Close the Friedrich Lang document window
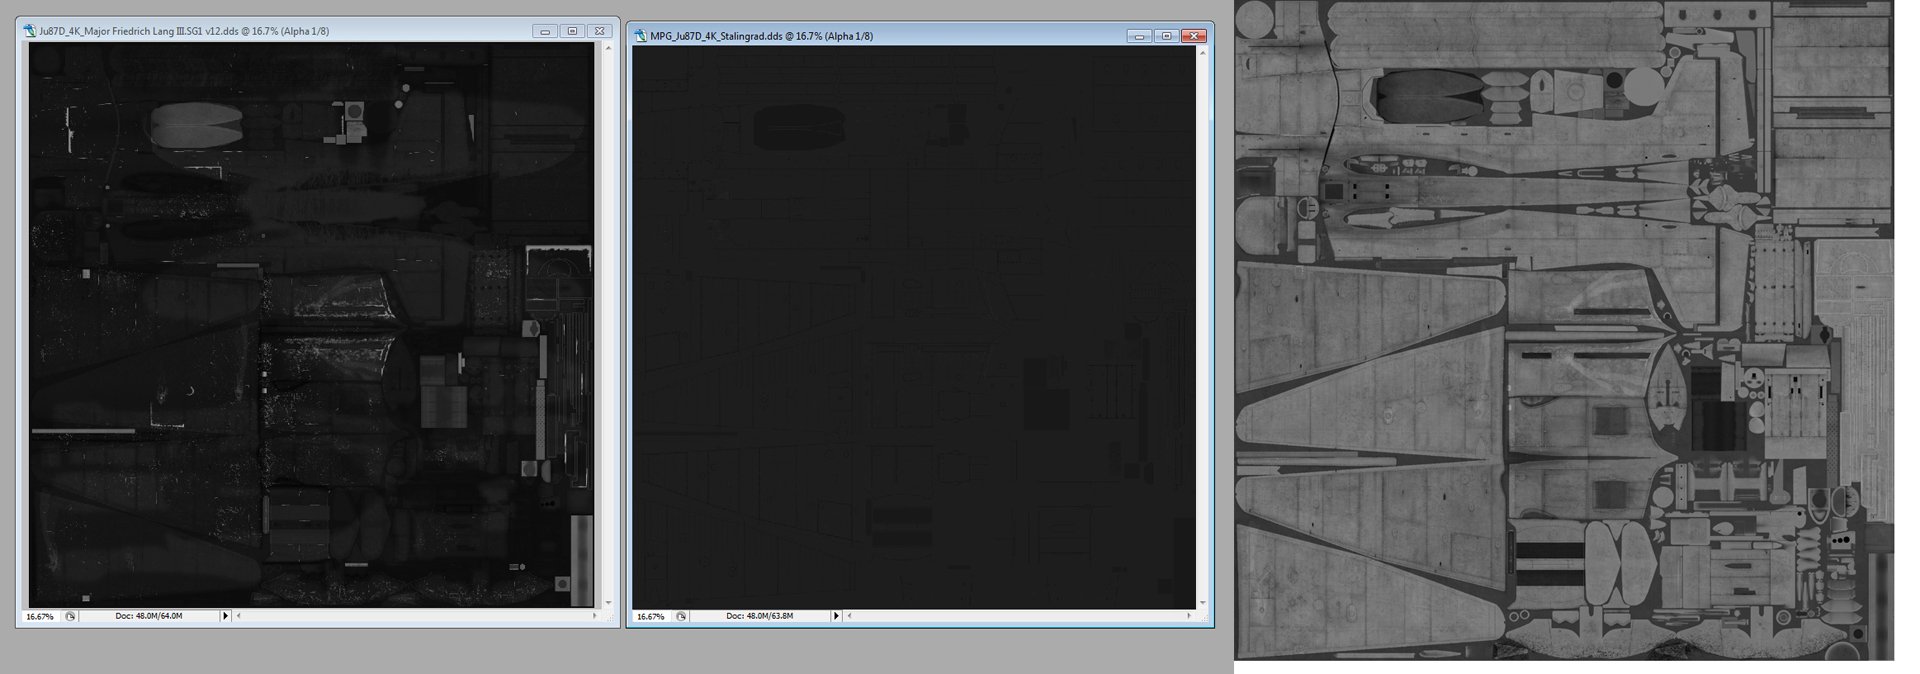 599,31
